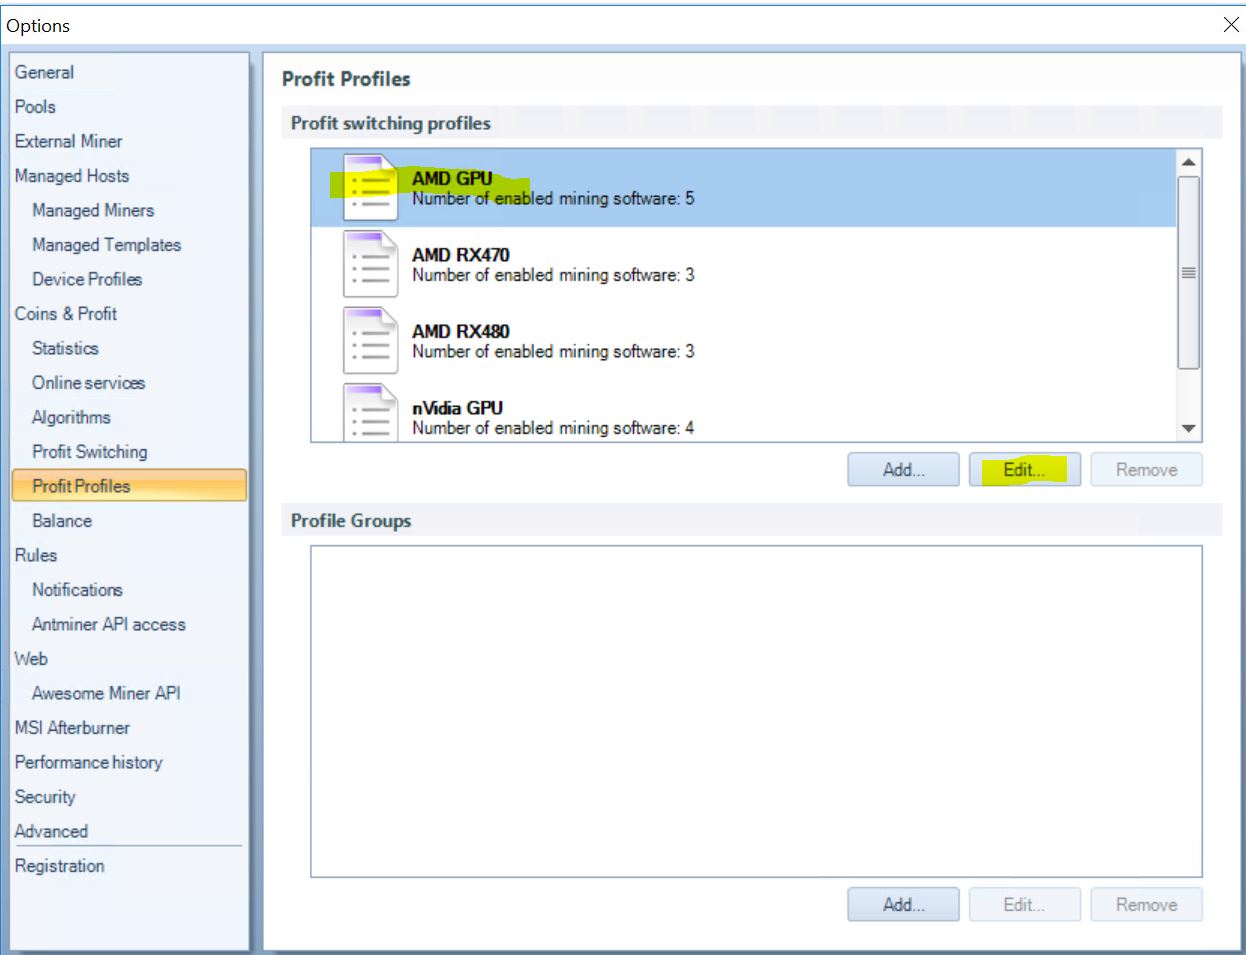The height and width of the screenshot is (955, 1246).
Task: Select the AMD RX470 profile document icon
Action: [x=370, y=264]
